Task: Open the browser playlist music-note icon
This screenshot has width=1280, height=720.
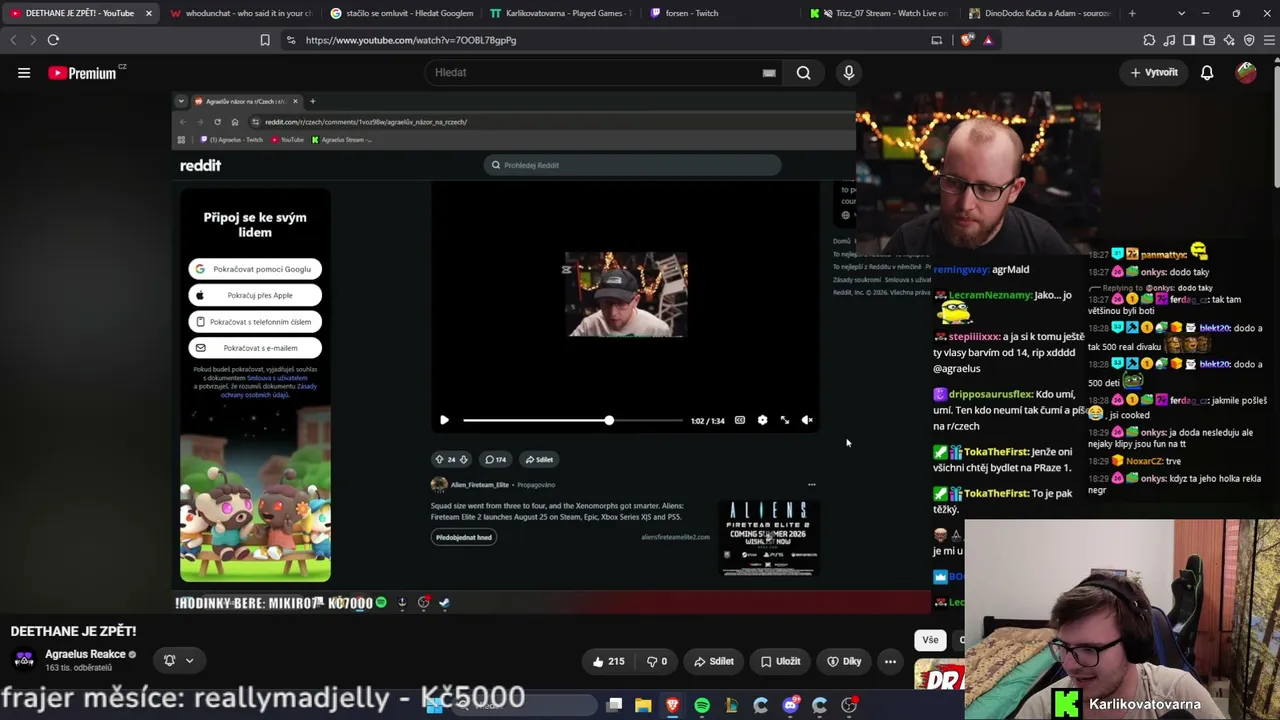Action: (1169, 40)
